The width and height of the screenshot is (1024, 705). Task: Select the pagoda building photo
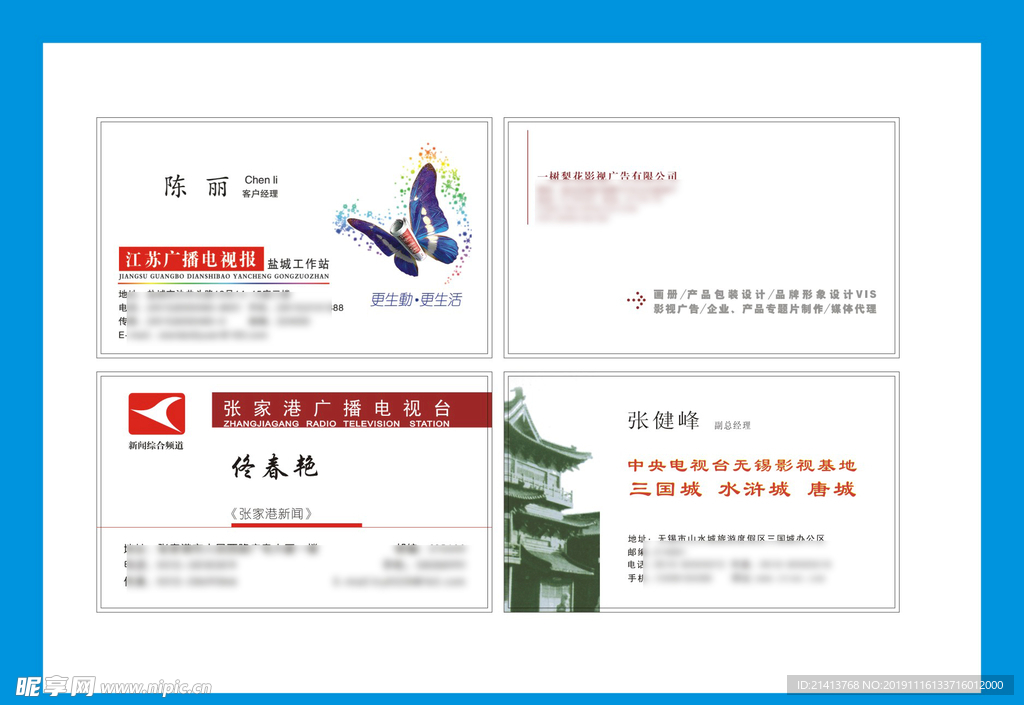pyautogui.click(x=552, y=500)
